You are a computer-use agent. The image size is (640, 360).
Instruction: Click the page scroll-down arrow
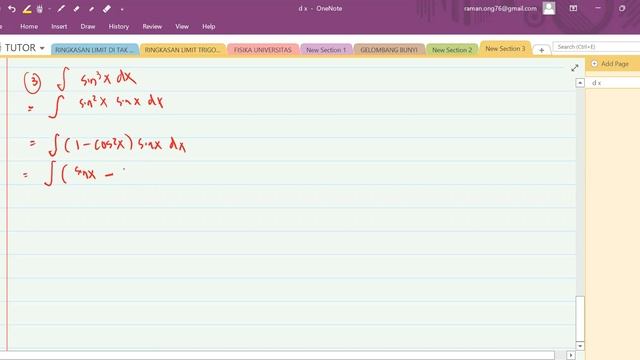point(580,346)
